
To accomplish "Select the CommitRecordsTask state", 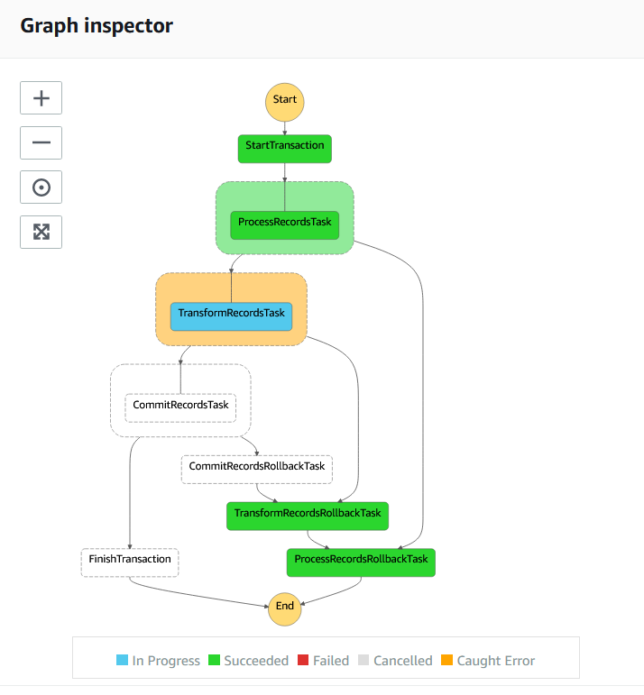I will pos(180,408).
